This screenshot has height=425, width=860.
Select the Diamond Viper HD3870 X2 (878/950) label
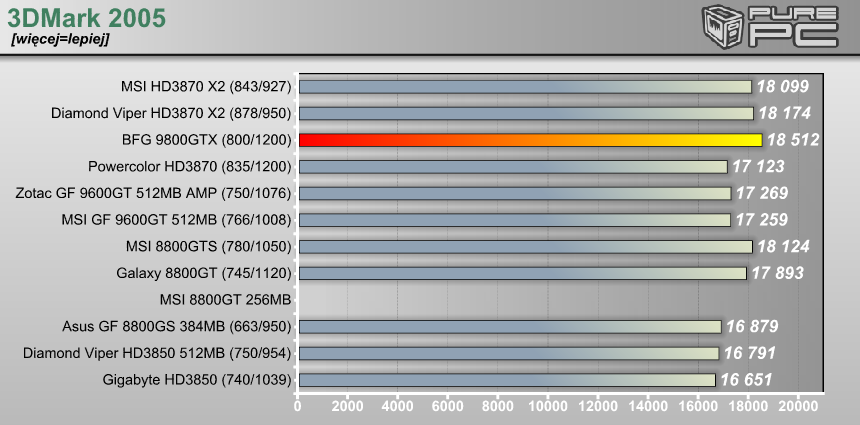tap(171, 113)
